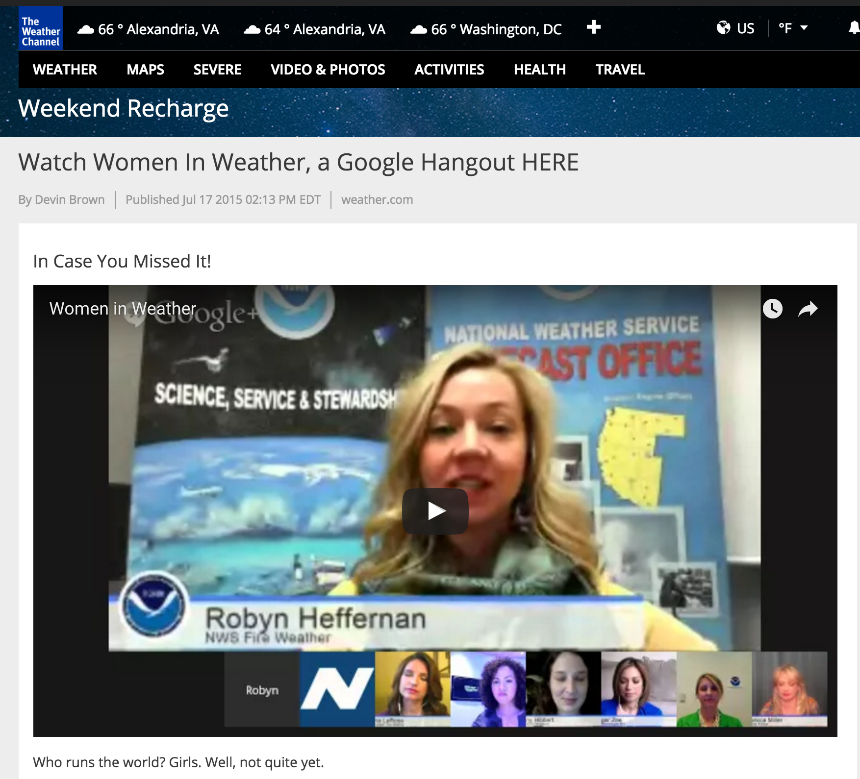Click the US region label
This screenshot has width=860, height=779.
coord(745,28)
